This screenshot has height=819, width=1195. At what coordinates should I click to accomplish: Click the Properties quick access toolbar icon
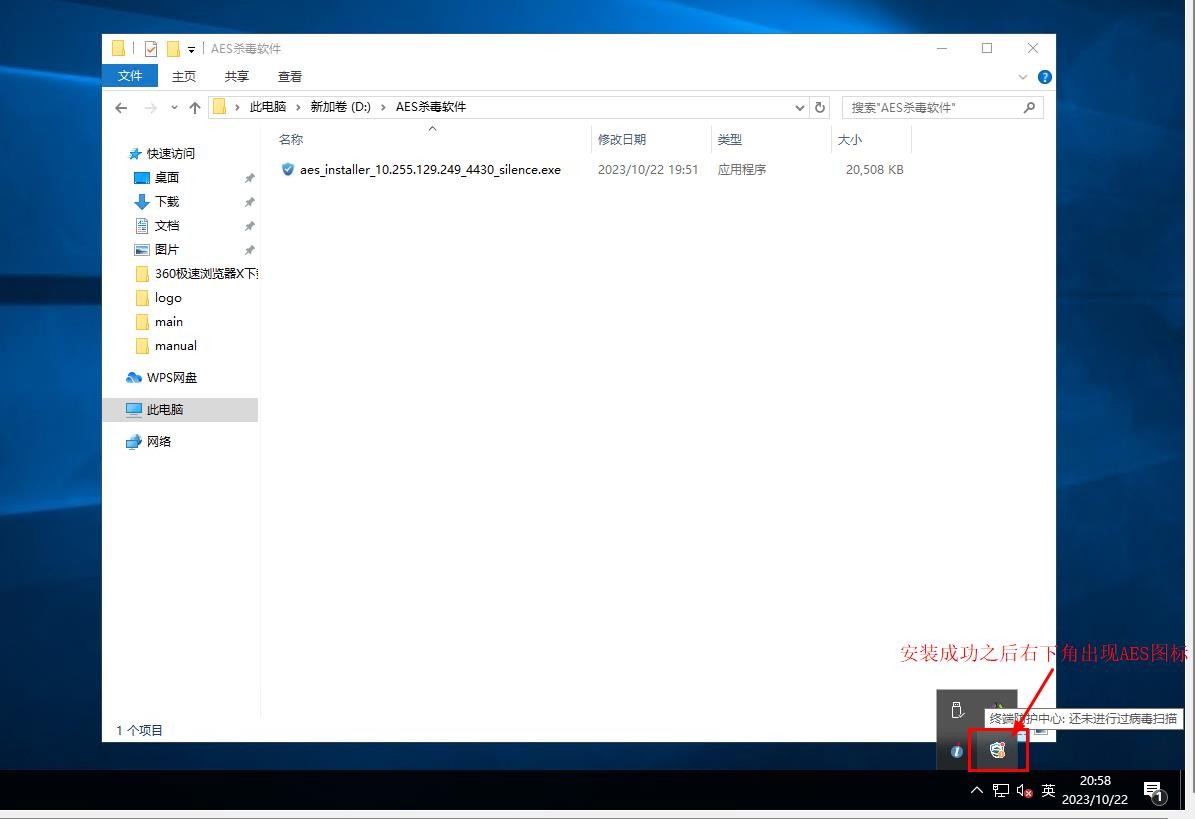coord(151,49)
